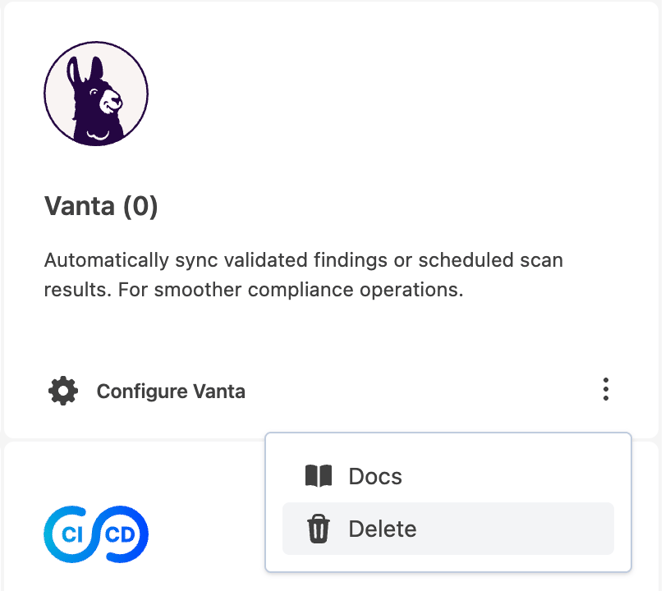Click the Vanta (0) heading
The image size is (670, 591).
coord(101,207)
